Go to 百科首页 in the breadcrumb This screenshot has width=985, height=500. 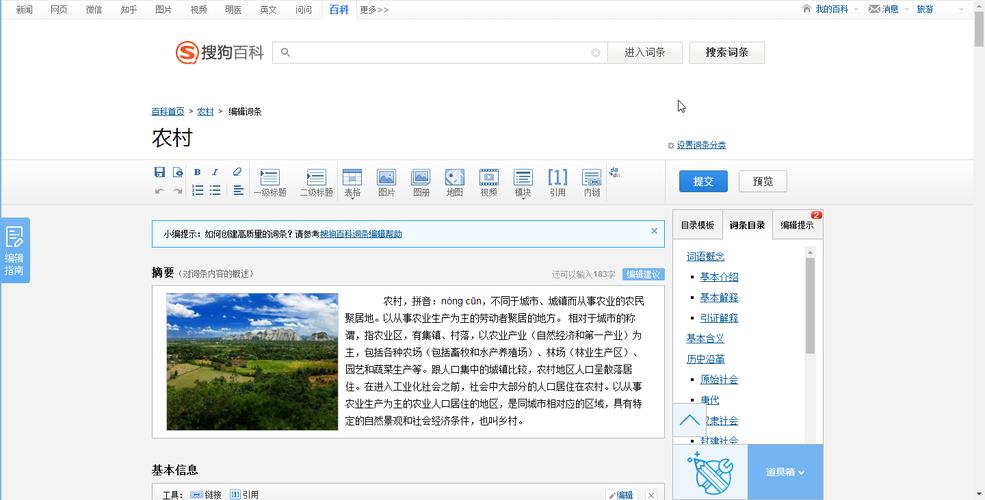[x=168, y=111]
